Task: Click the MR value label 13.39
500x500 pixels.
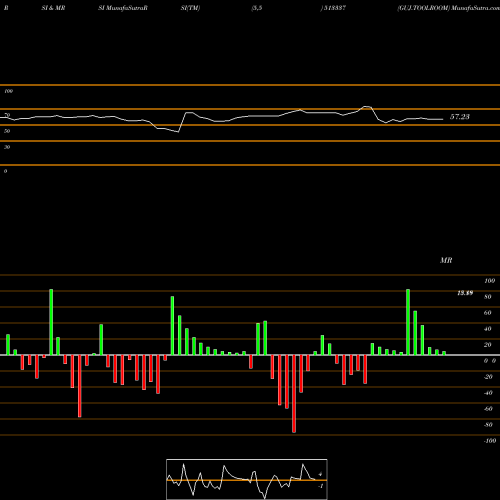Action: tap(465, 293)
